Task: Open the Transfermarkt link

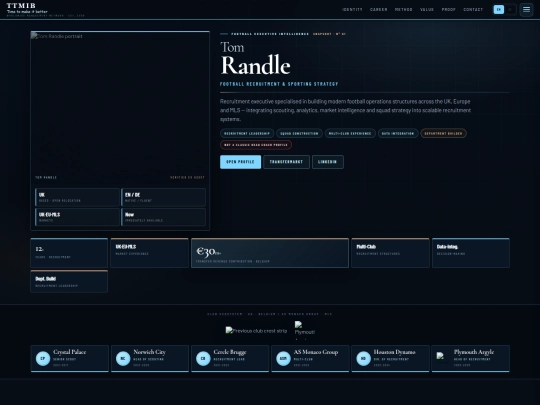Action: click(286, 162)
